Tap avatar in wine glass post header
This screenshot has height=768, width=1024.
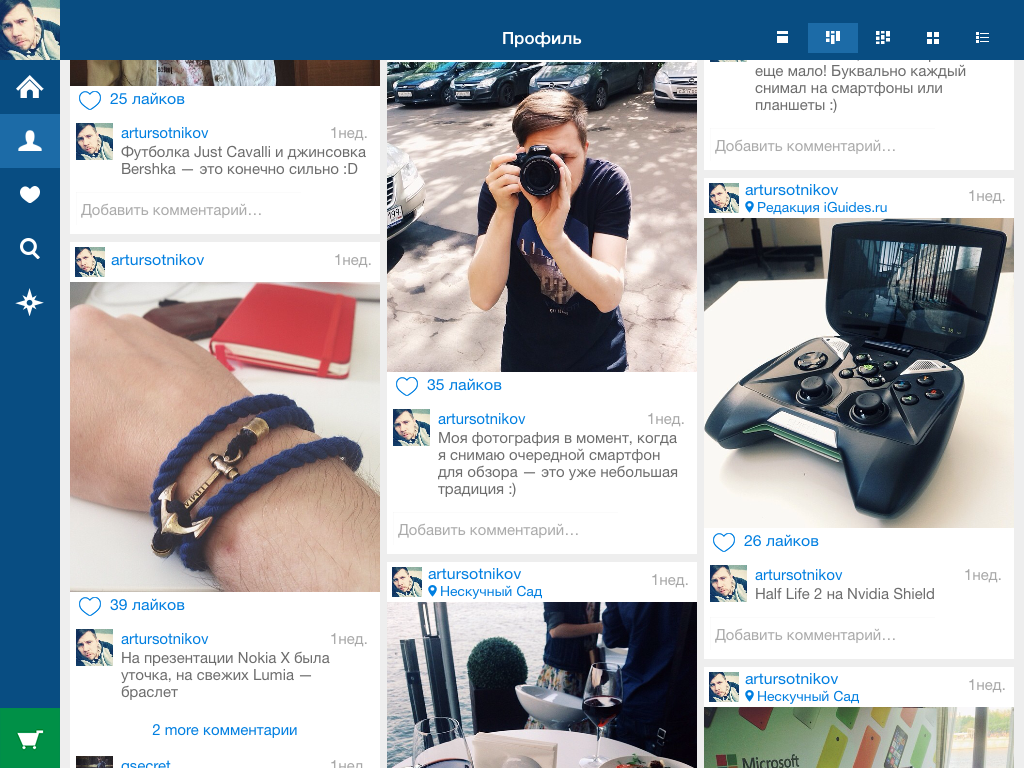click(407, 582)
